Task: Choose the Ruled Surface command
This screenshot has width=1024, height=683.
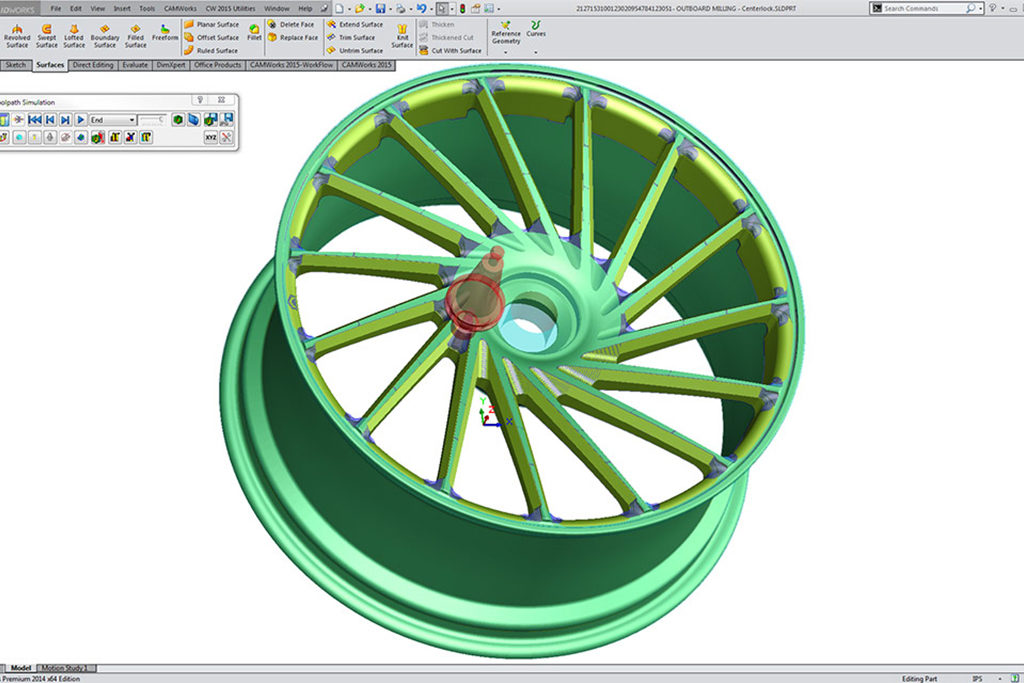Action: (211, 50)
